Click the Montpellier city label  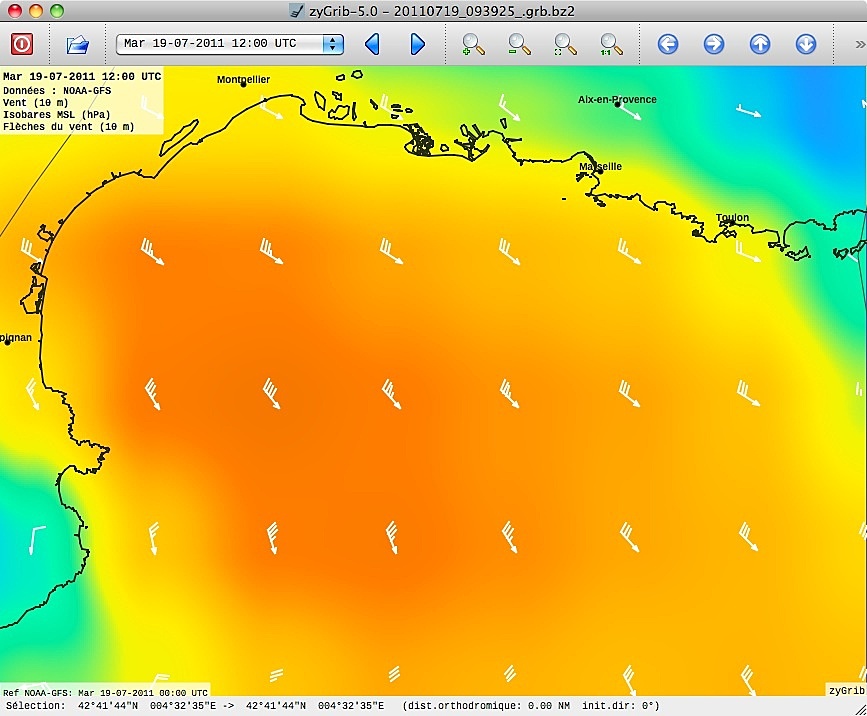(x=243, y=79)
